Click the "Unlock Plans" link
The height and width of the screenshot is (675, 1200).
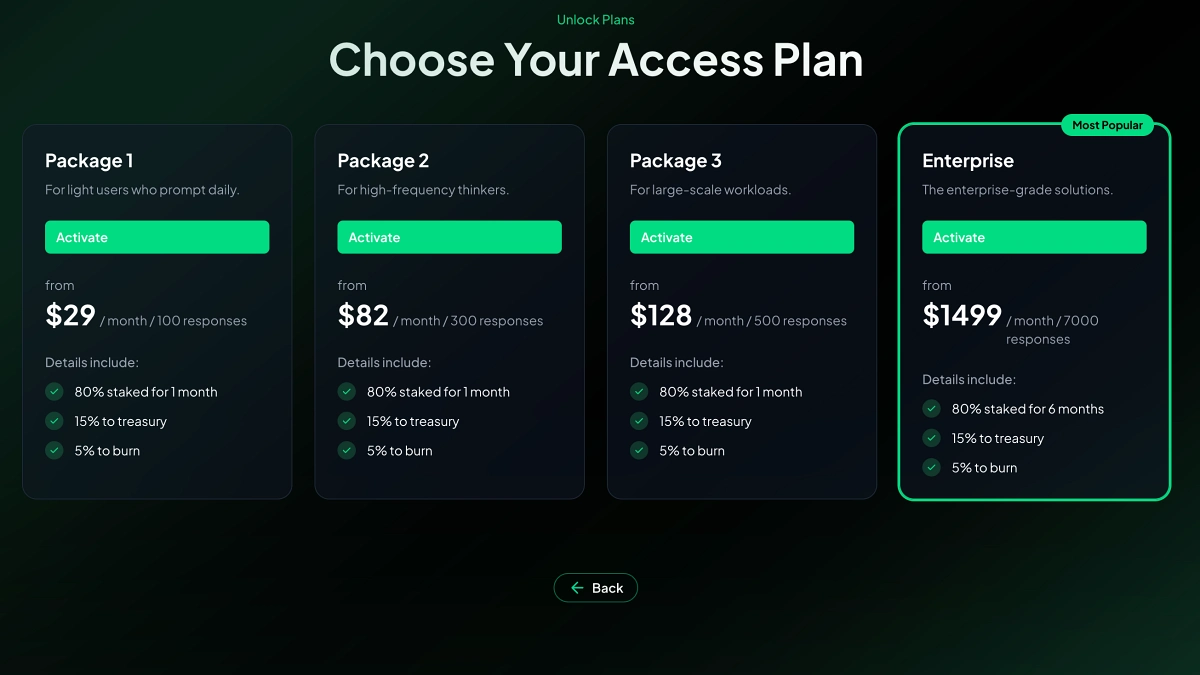pos(596,19)
